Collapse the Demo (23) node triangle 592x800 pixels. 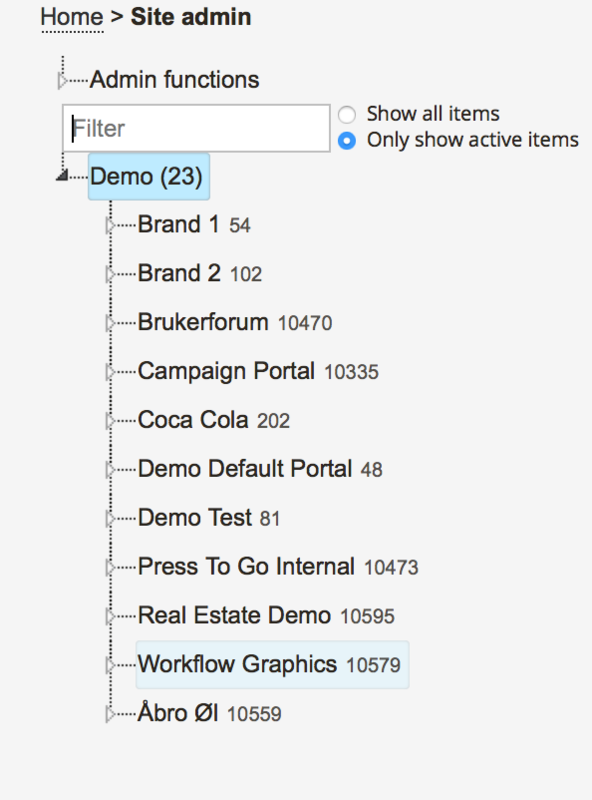[62, 175]
